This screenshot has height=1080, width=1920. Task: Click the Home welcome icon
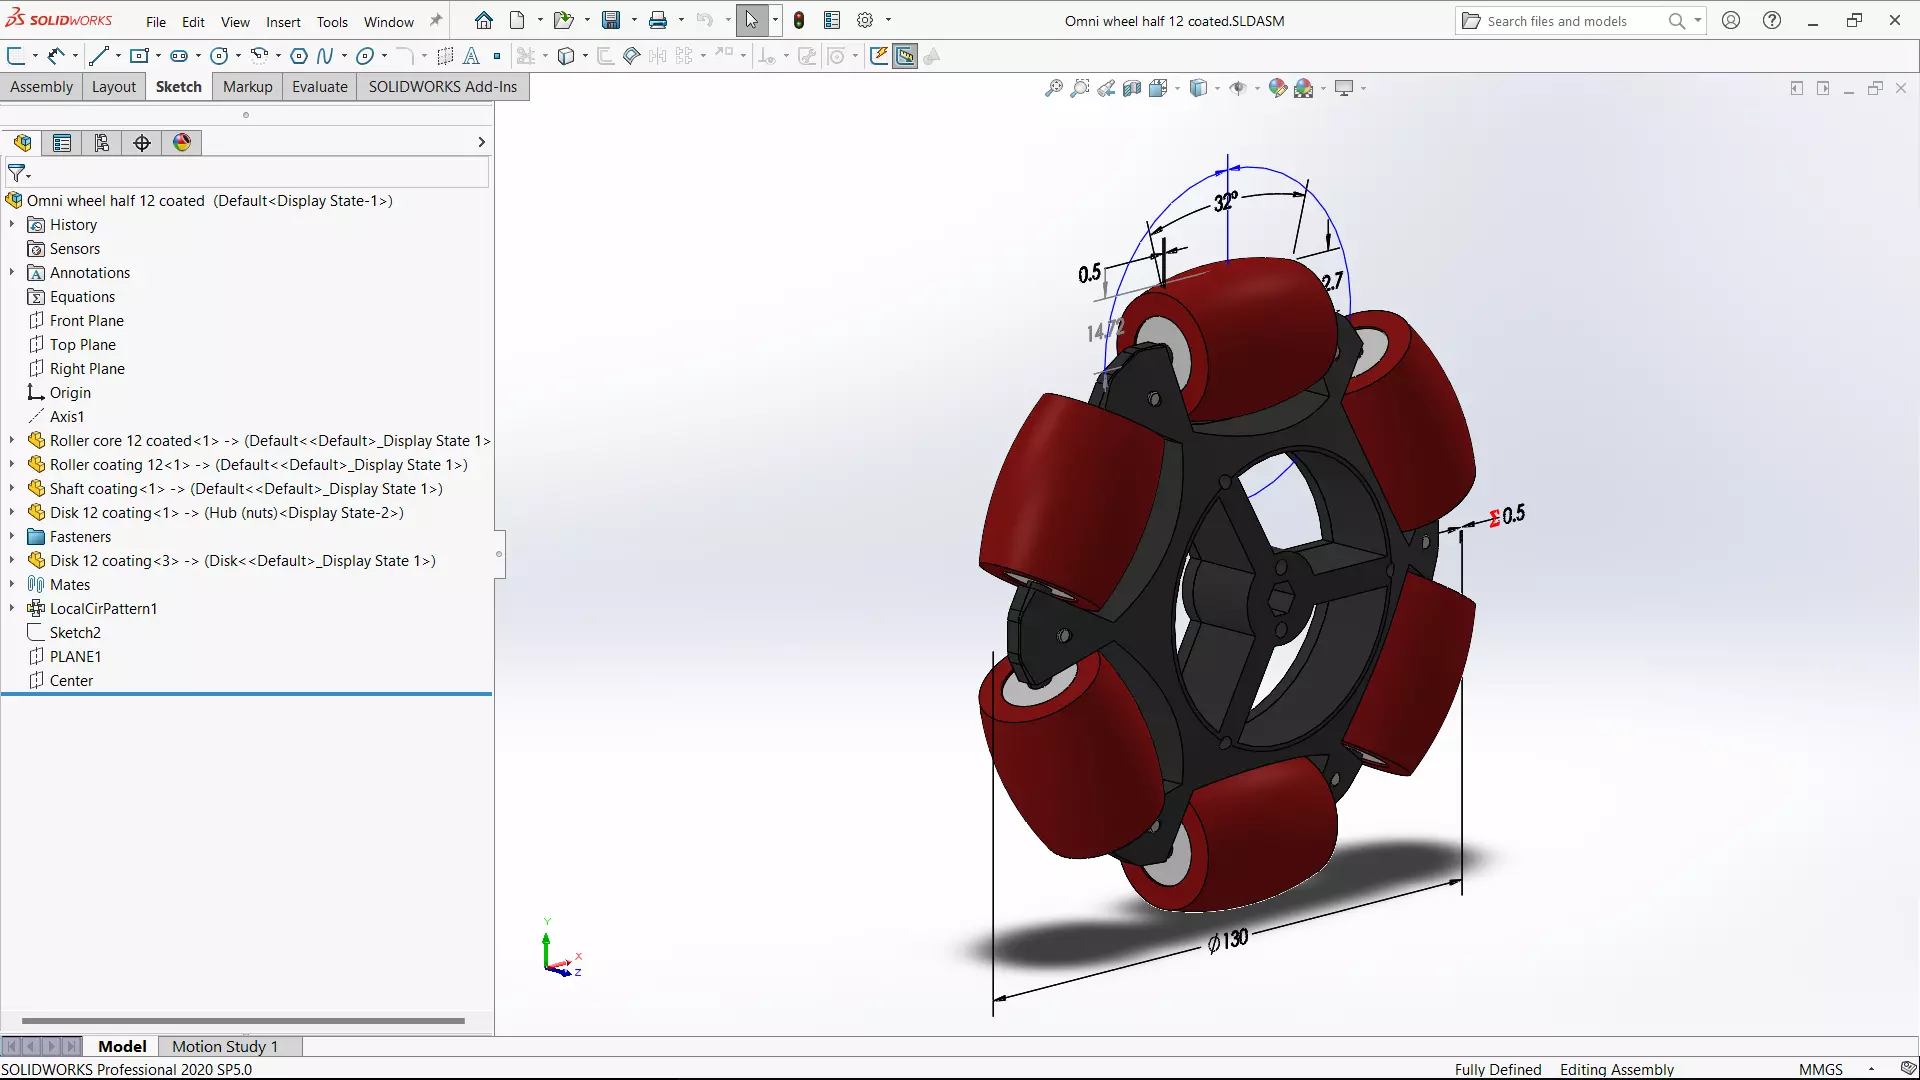484,20
